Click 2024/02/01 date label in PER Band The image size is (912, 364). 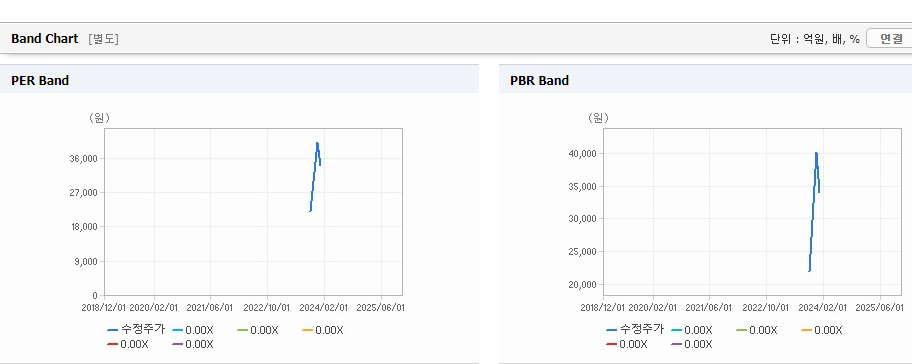[x=325, y=307]
